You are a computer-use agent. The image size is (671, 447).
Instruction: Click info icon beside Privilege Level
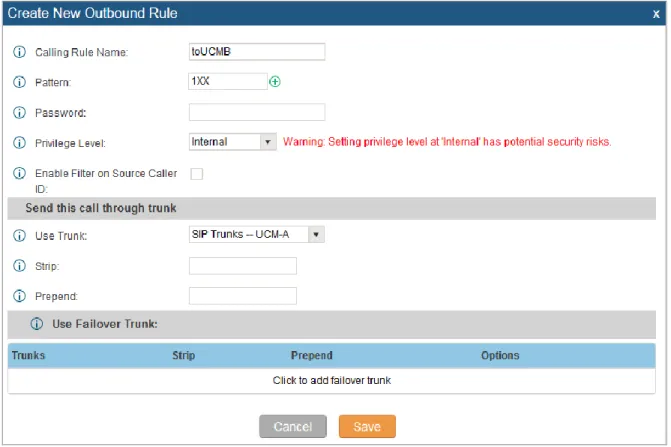click(19, 142)
